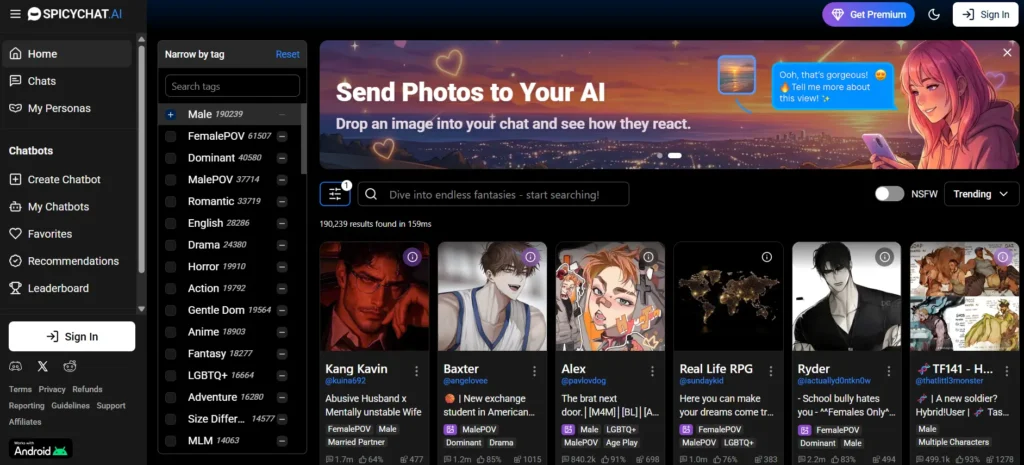1024x465 pixels.
Task: Check the English tag checkbox
Action: point(170,223)
